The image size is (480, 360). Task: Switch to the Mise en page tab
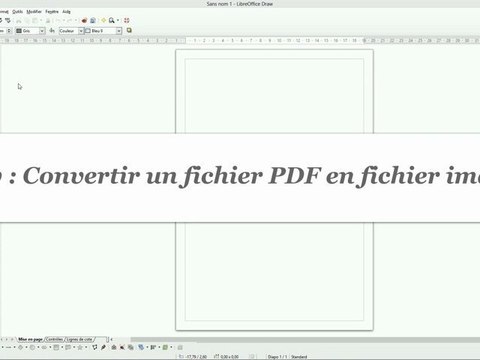click(30, 339)
